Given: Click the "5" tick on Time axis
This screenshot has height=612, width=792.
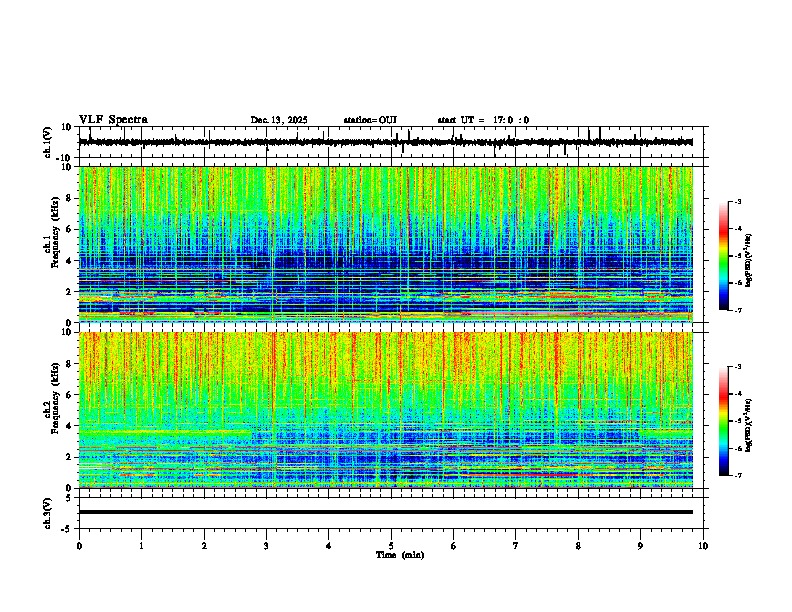Looking at the screenshot, I should point(391,546).
